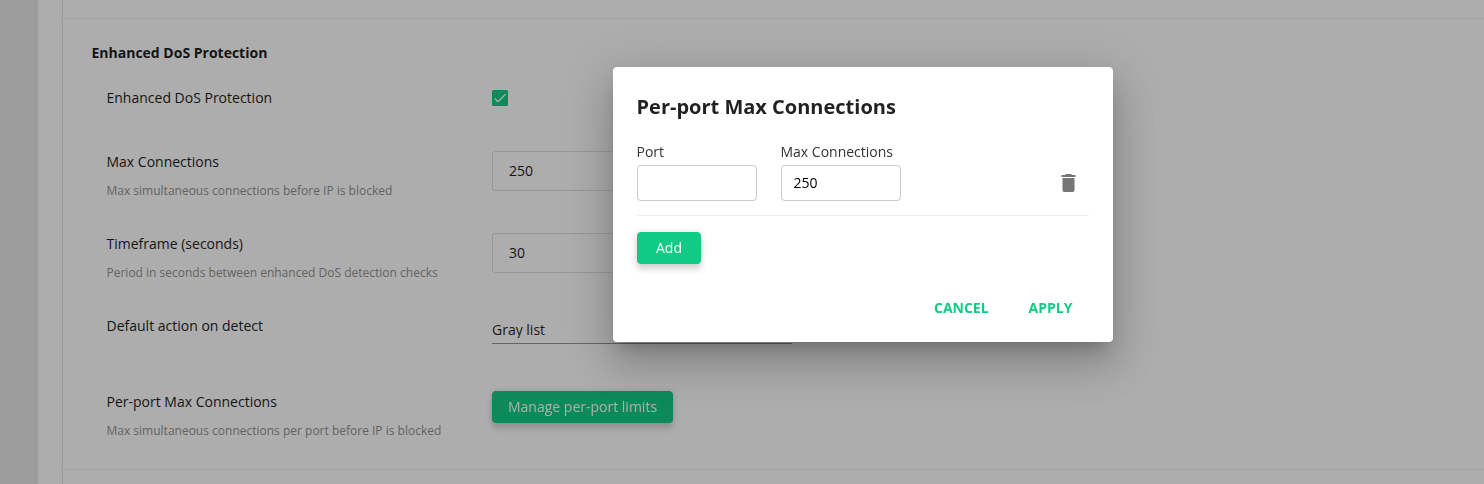This screenshot has width=1484, height=484.
Task: Click the dialog's Max Connections 250 field
Action: pyautogui.click(x=840, y=183)
